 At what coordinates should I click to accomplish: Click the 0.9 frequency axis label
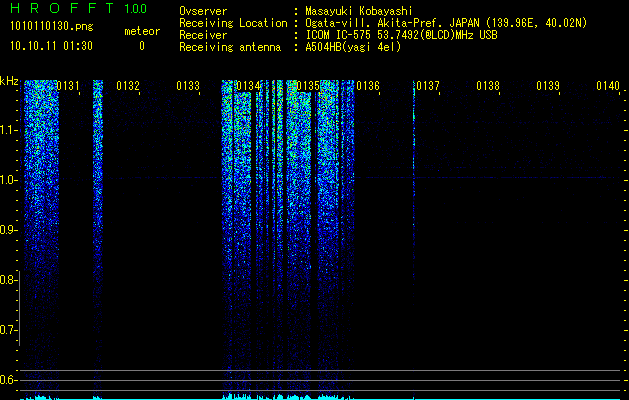[9, 230]
